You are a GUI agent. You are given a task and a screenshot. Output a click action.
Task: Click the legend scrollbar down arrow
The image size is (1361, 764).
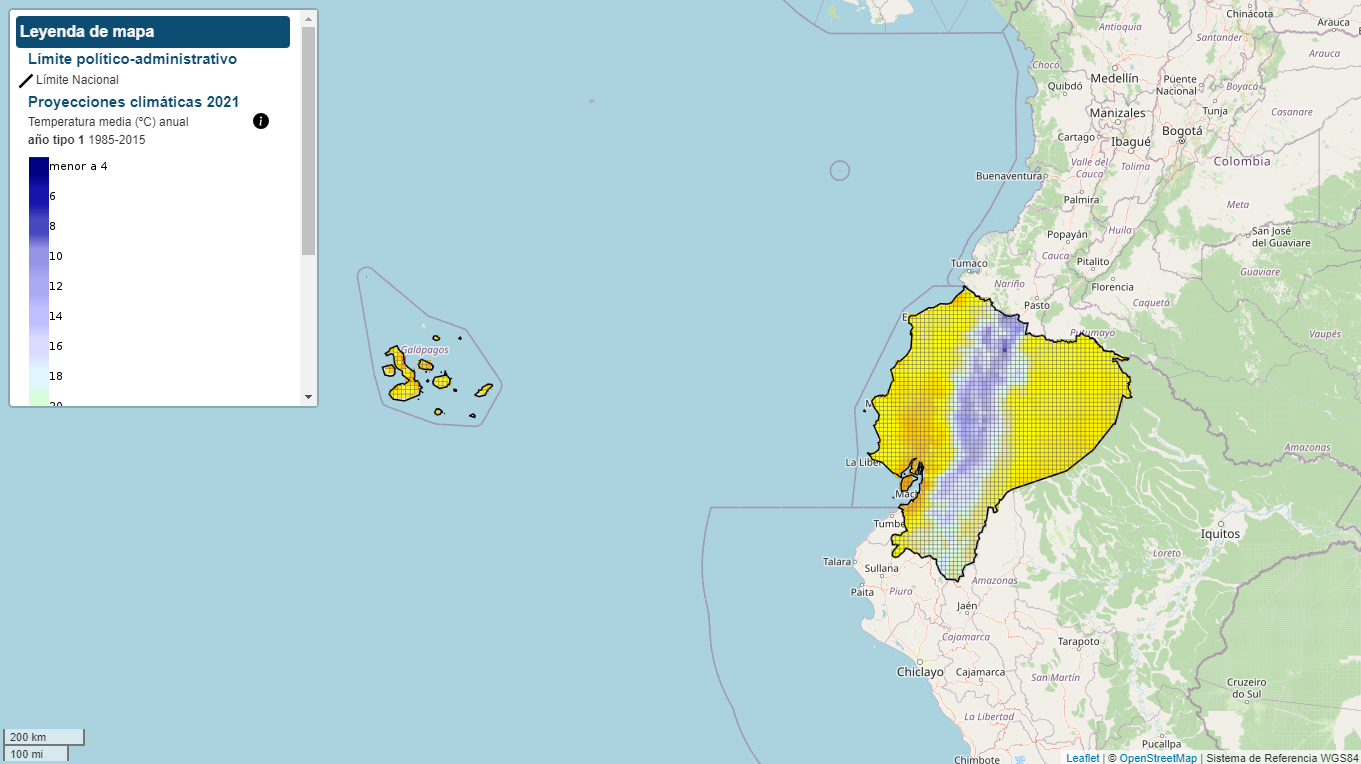pyautogui.click(x=308, y=397)
